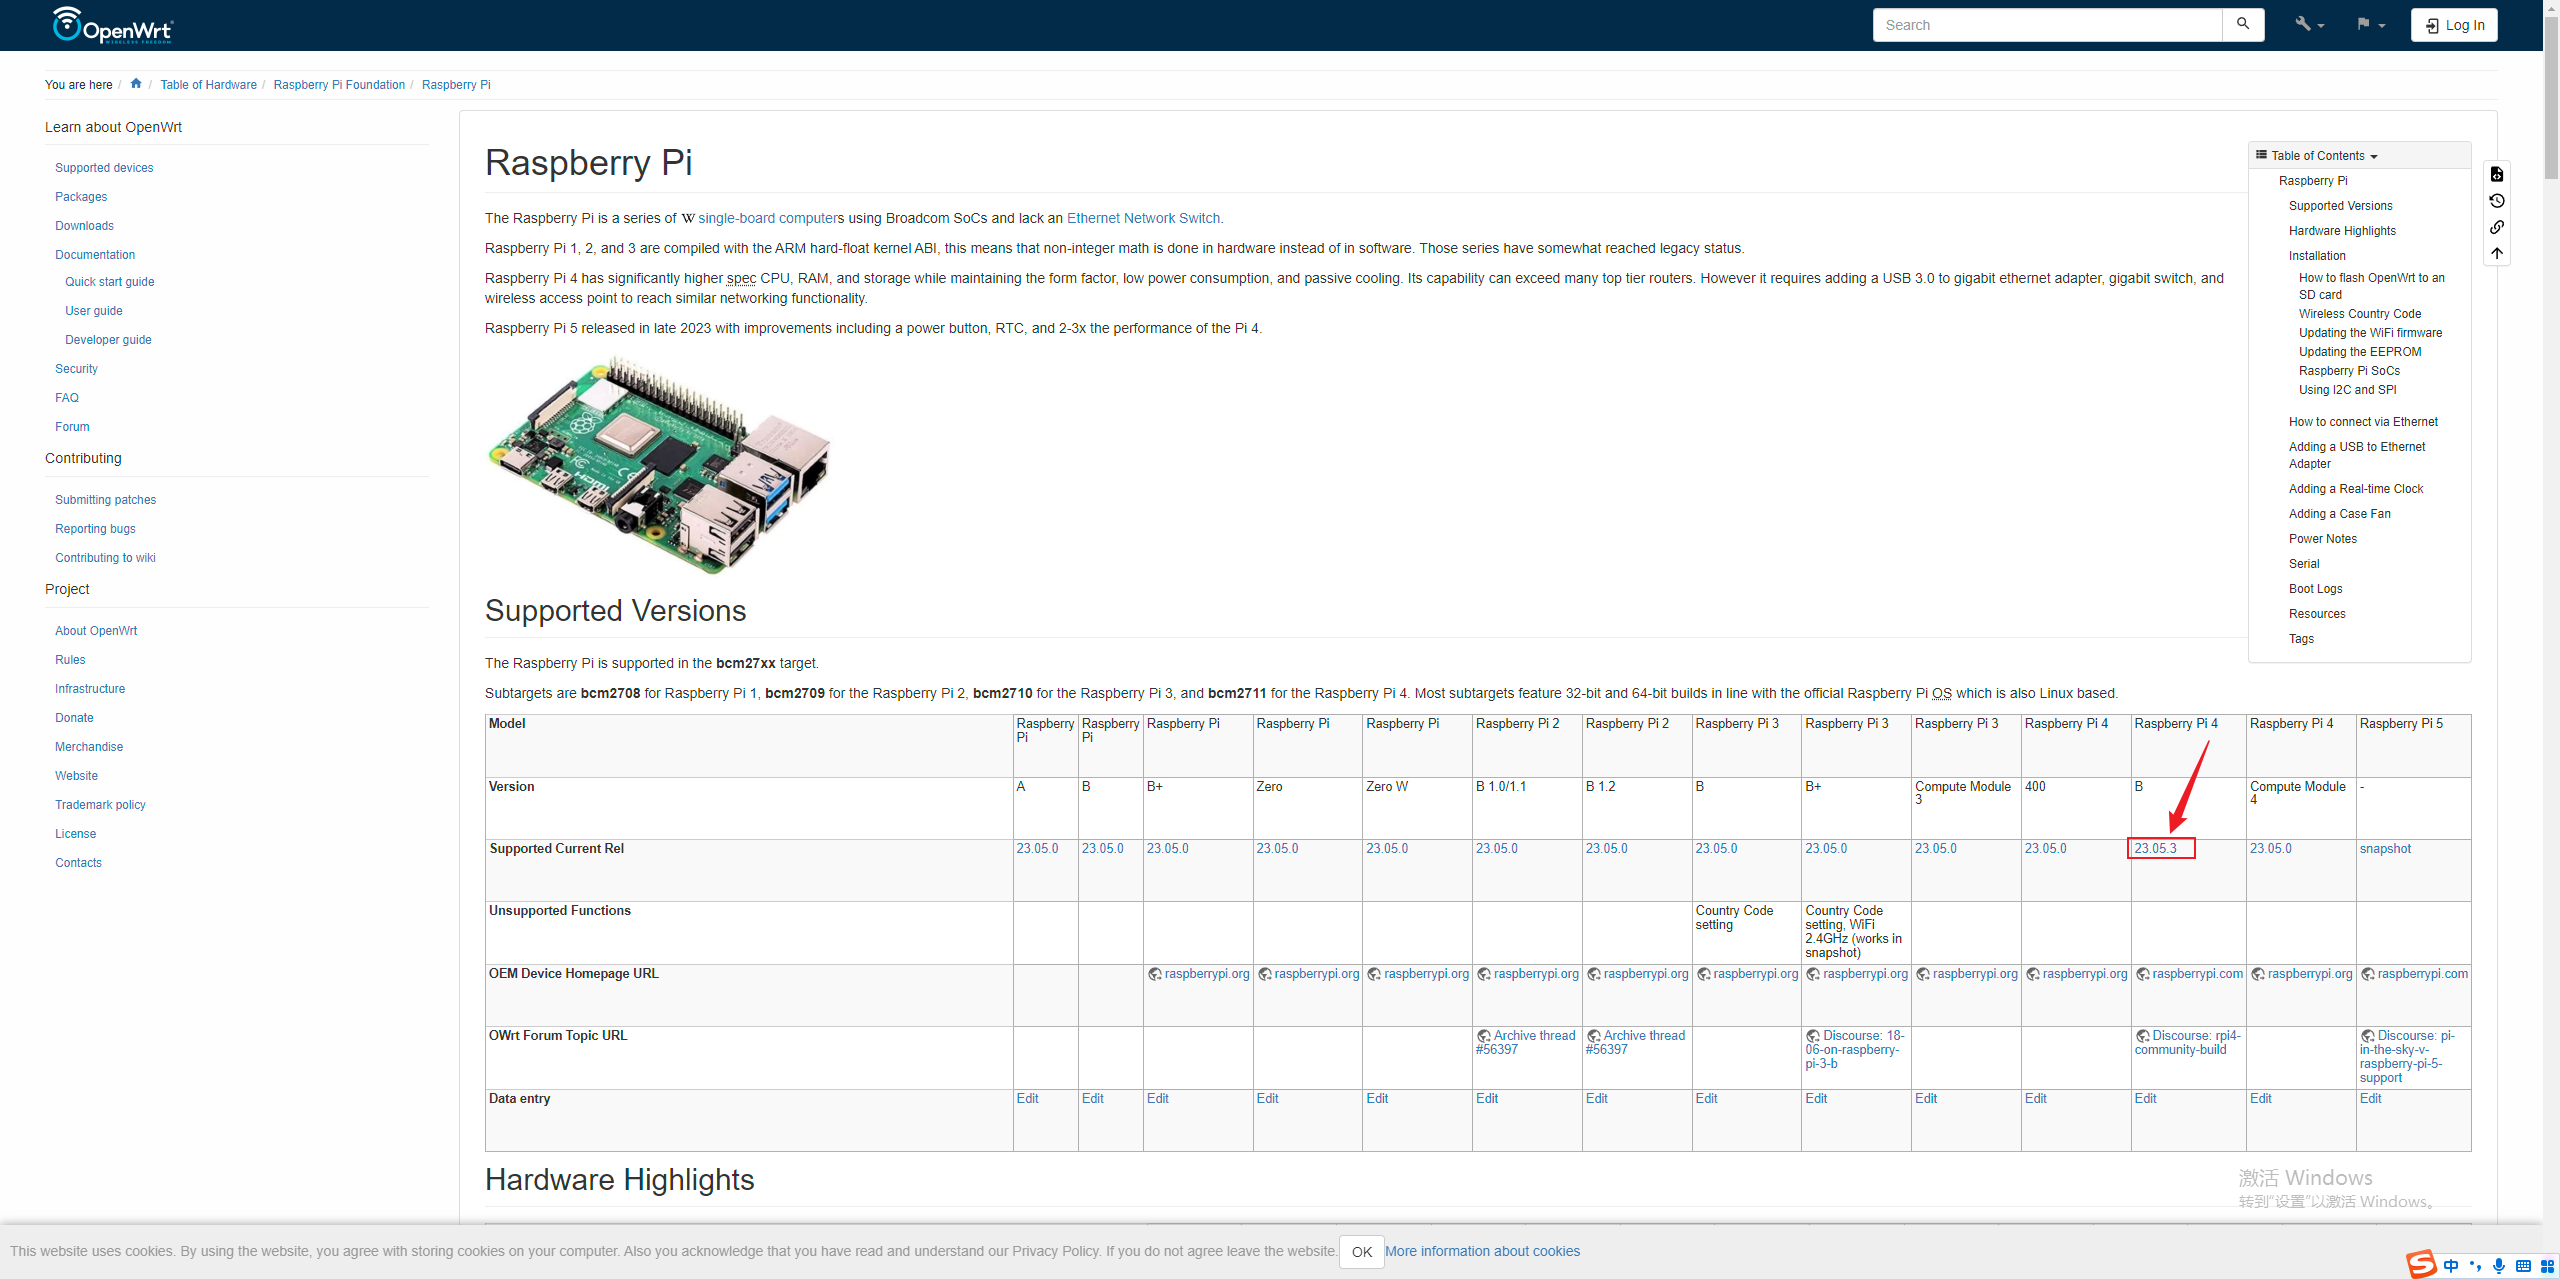Open Discourse pi-in-the-sky Pi 5 support link
Viewport: 2560px width, 1279px height.
click(x=2408, y=1057)
